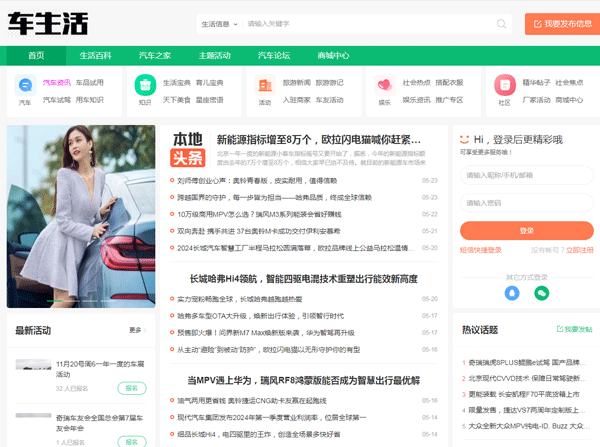
Task: Log in with the blue QQ icon
Action: click(512, 293)
